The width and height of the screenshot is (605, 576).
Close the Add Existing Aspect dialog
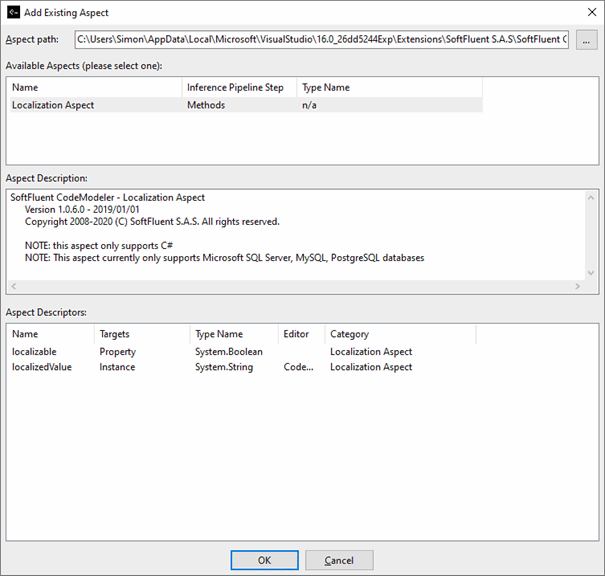click(586, 13)
